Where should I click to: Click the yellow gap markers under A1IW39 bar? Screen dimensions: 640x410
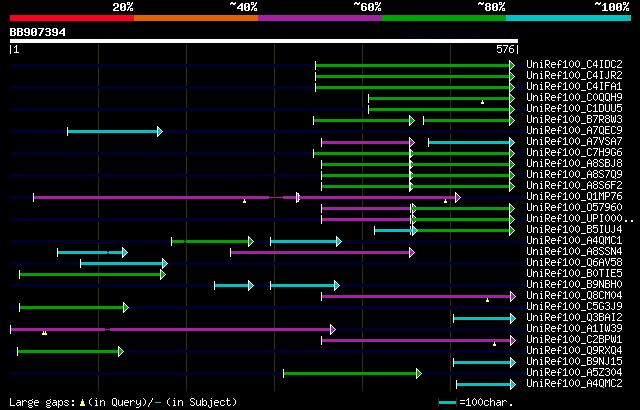44,333
